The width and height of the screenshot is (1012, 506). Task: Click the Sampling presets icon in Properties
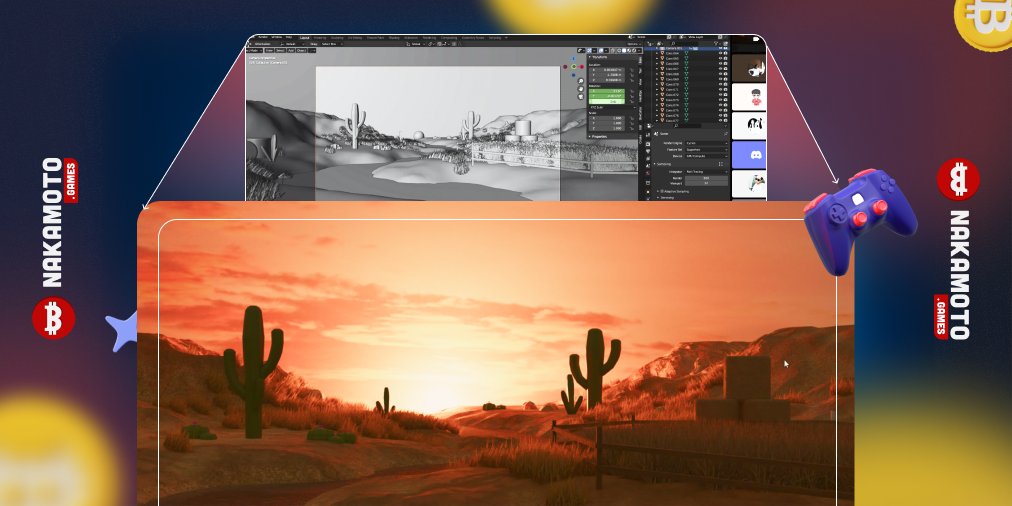point(721,164)
